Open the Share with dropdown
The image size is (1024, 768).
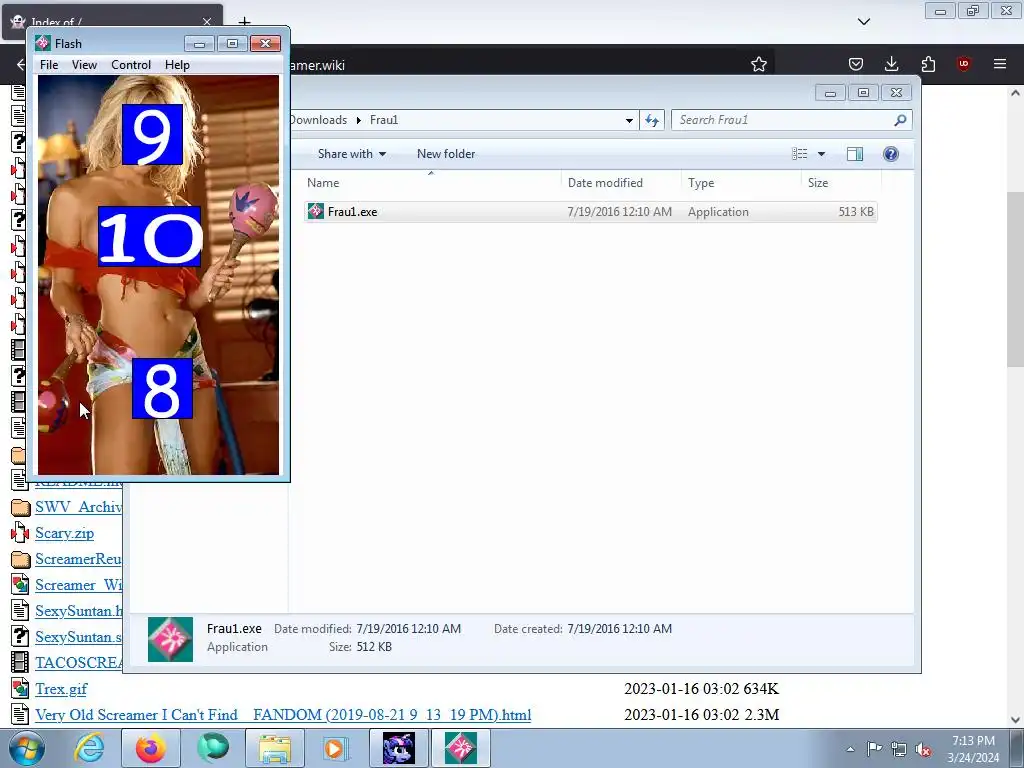tap(351, 154)
